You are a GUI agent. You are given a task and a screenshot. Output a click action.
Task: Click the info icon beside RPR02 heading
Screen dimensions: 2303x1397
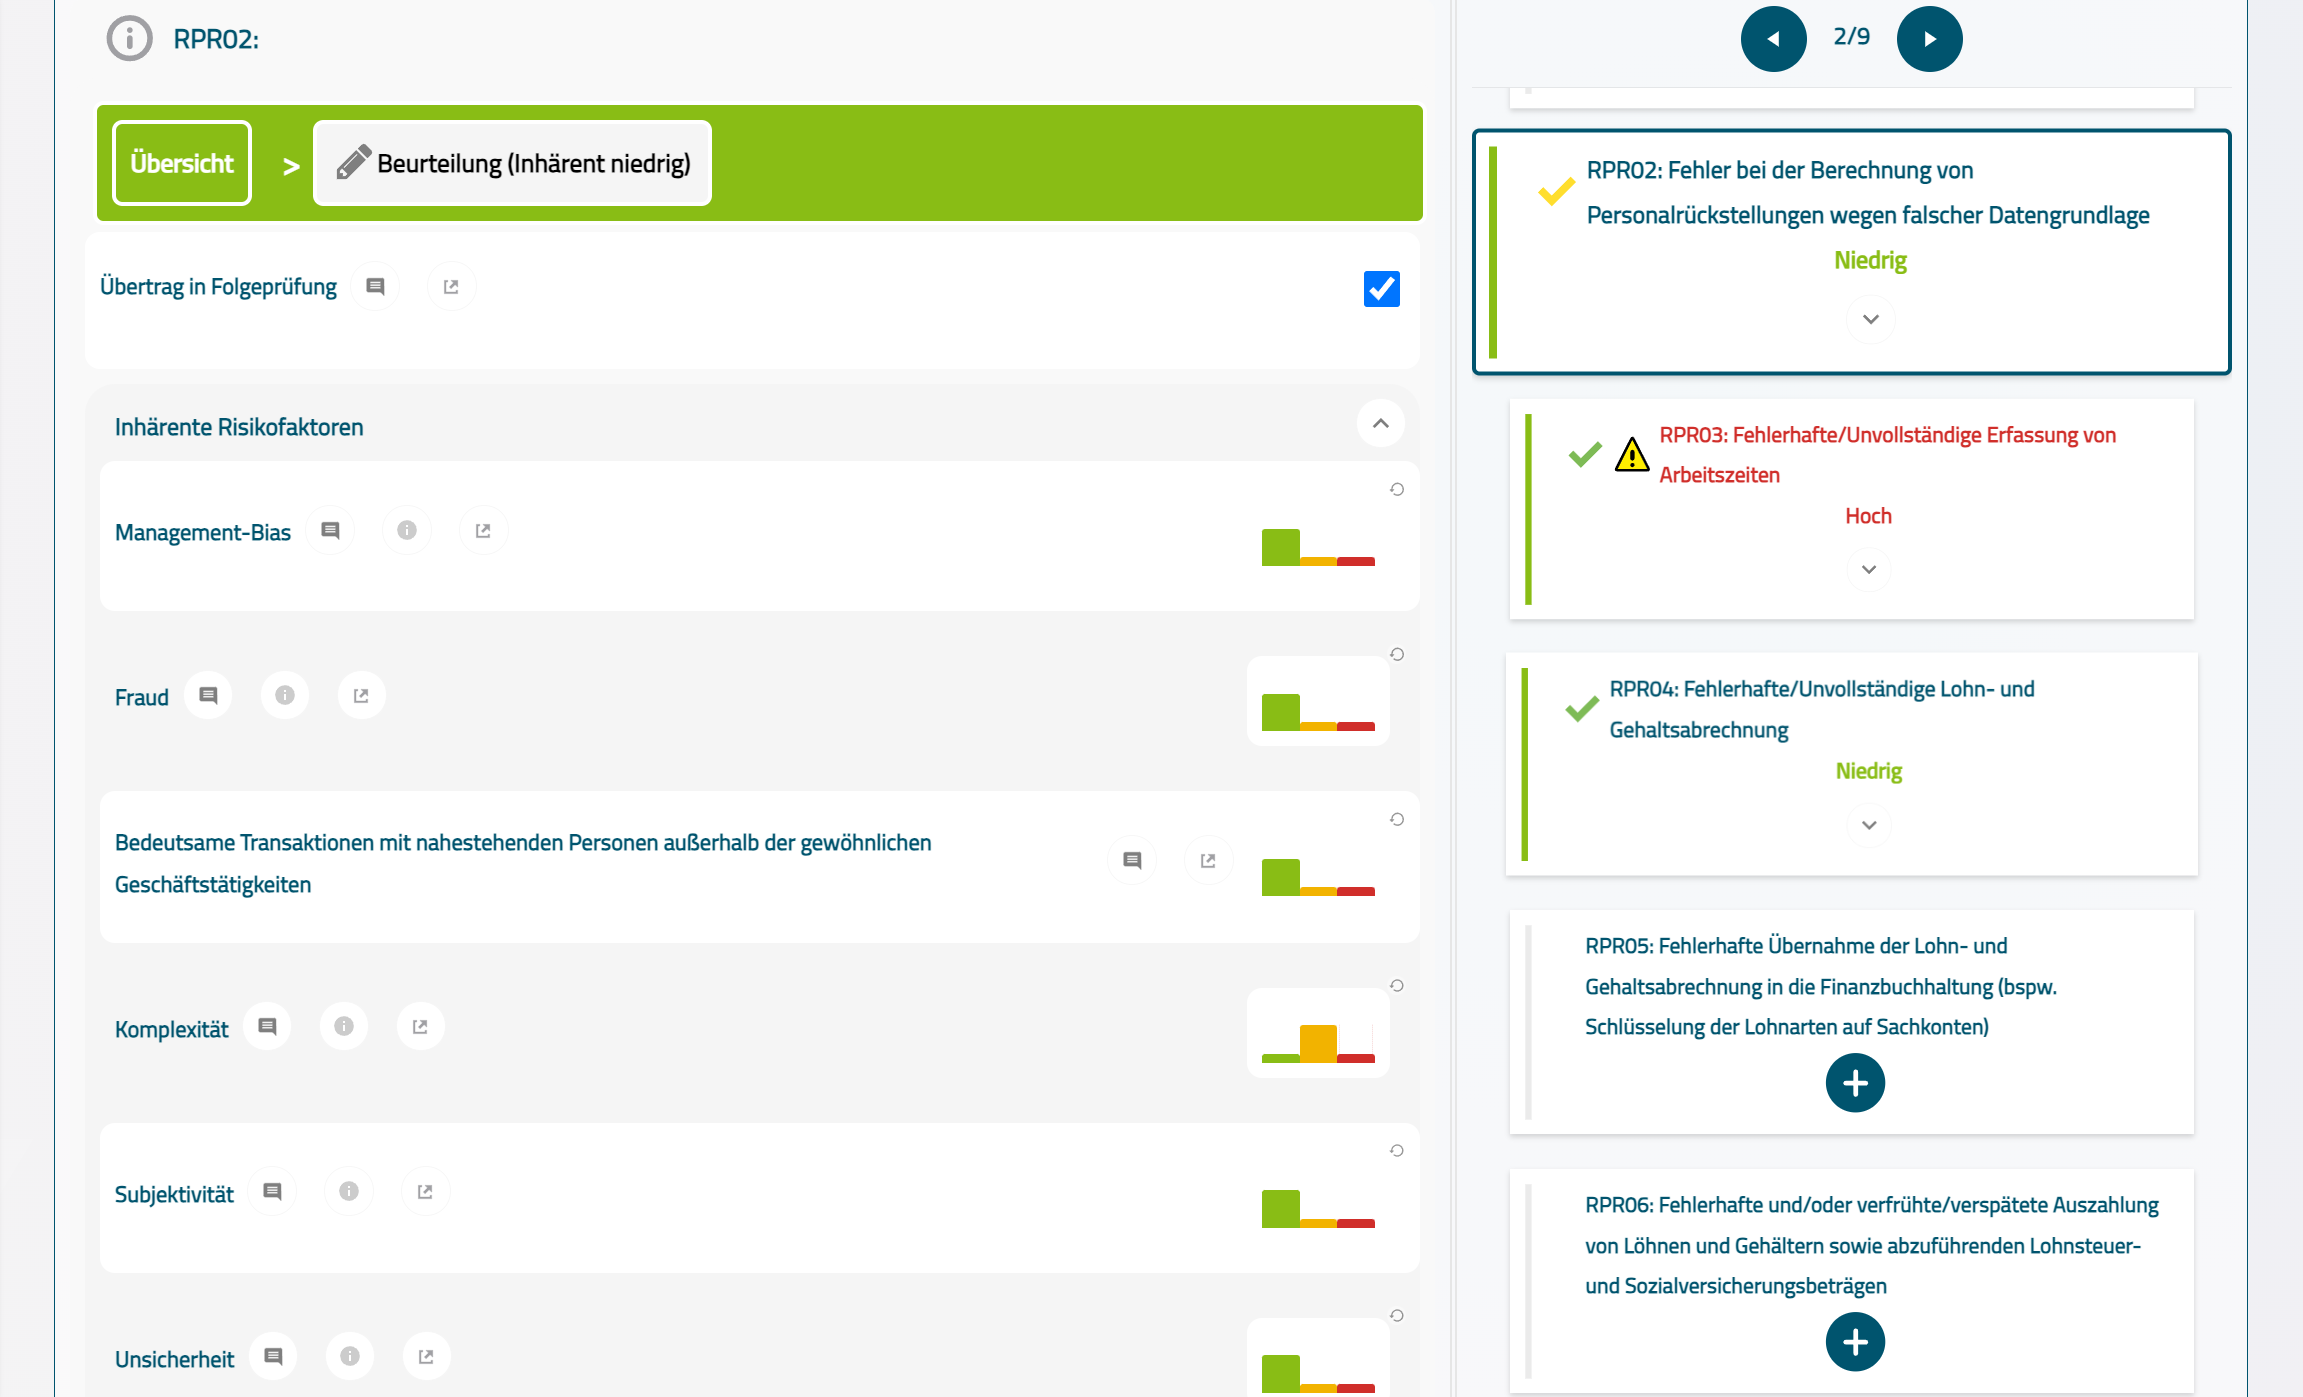pyautogui.click(x=130, y=39)
